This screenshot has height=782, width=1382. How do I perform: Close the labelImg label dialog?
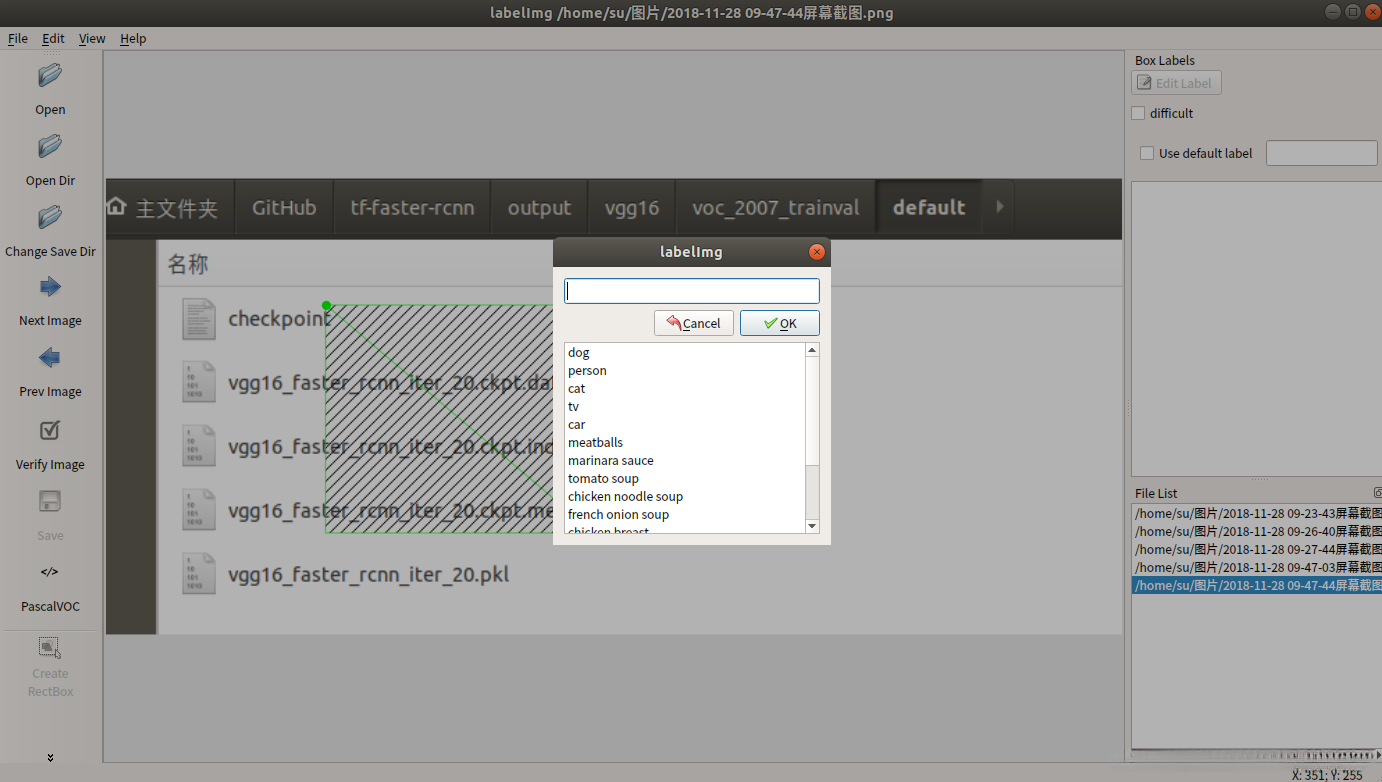pyautogui.click(x=817, y=252)
